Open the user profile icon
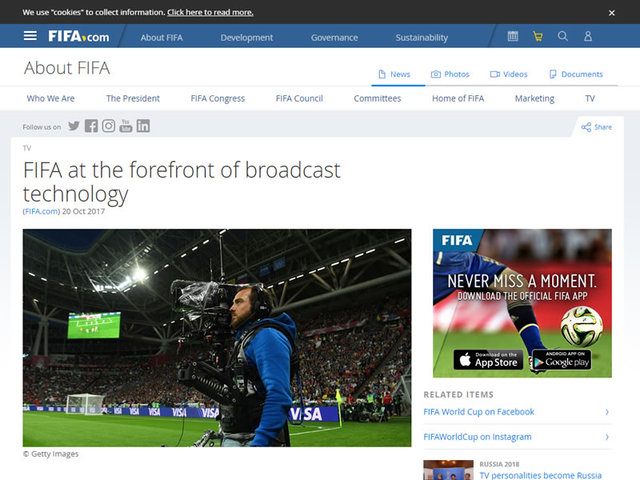 click(588, 36)
